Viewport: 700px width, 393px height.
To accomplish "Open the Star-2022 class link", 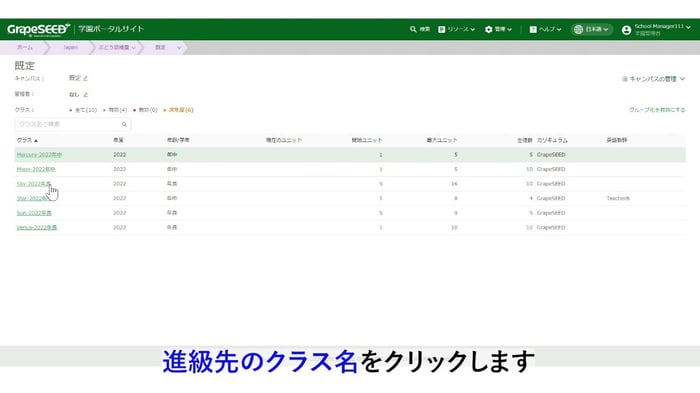I will 32,198.
